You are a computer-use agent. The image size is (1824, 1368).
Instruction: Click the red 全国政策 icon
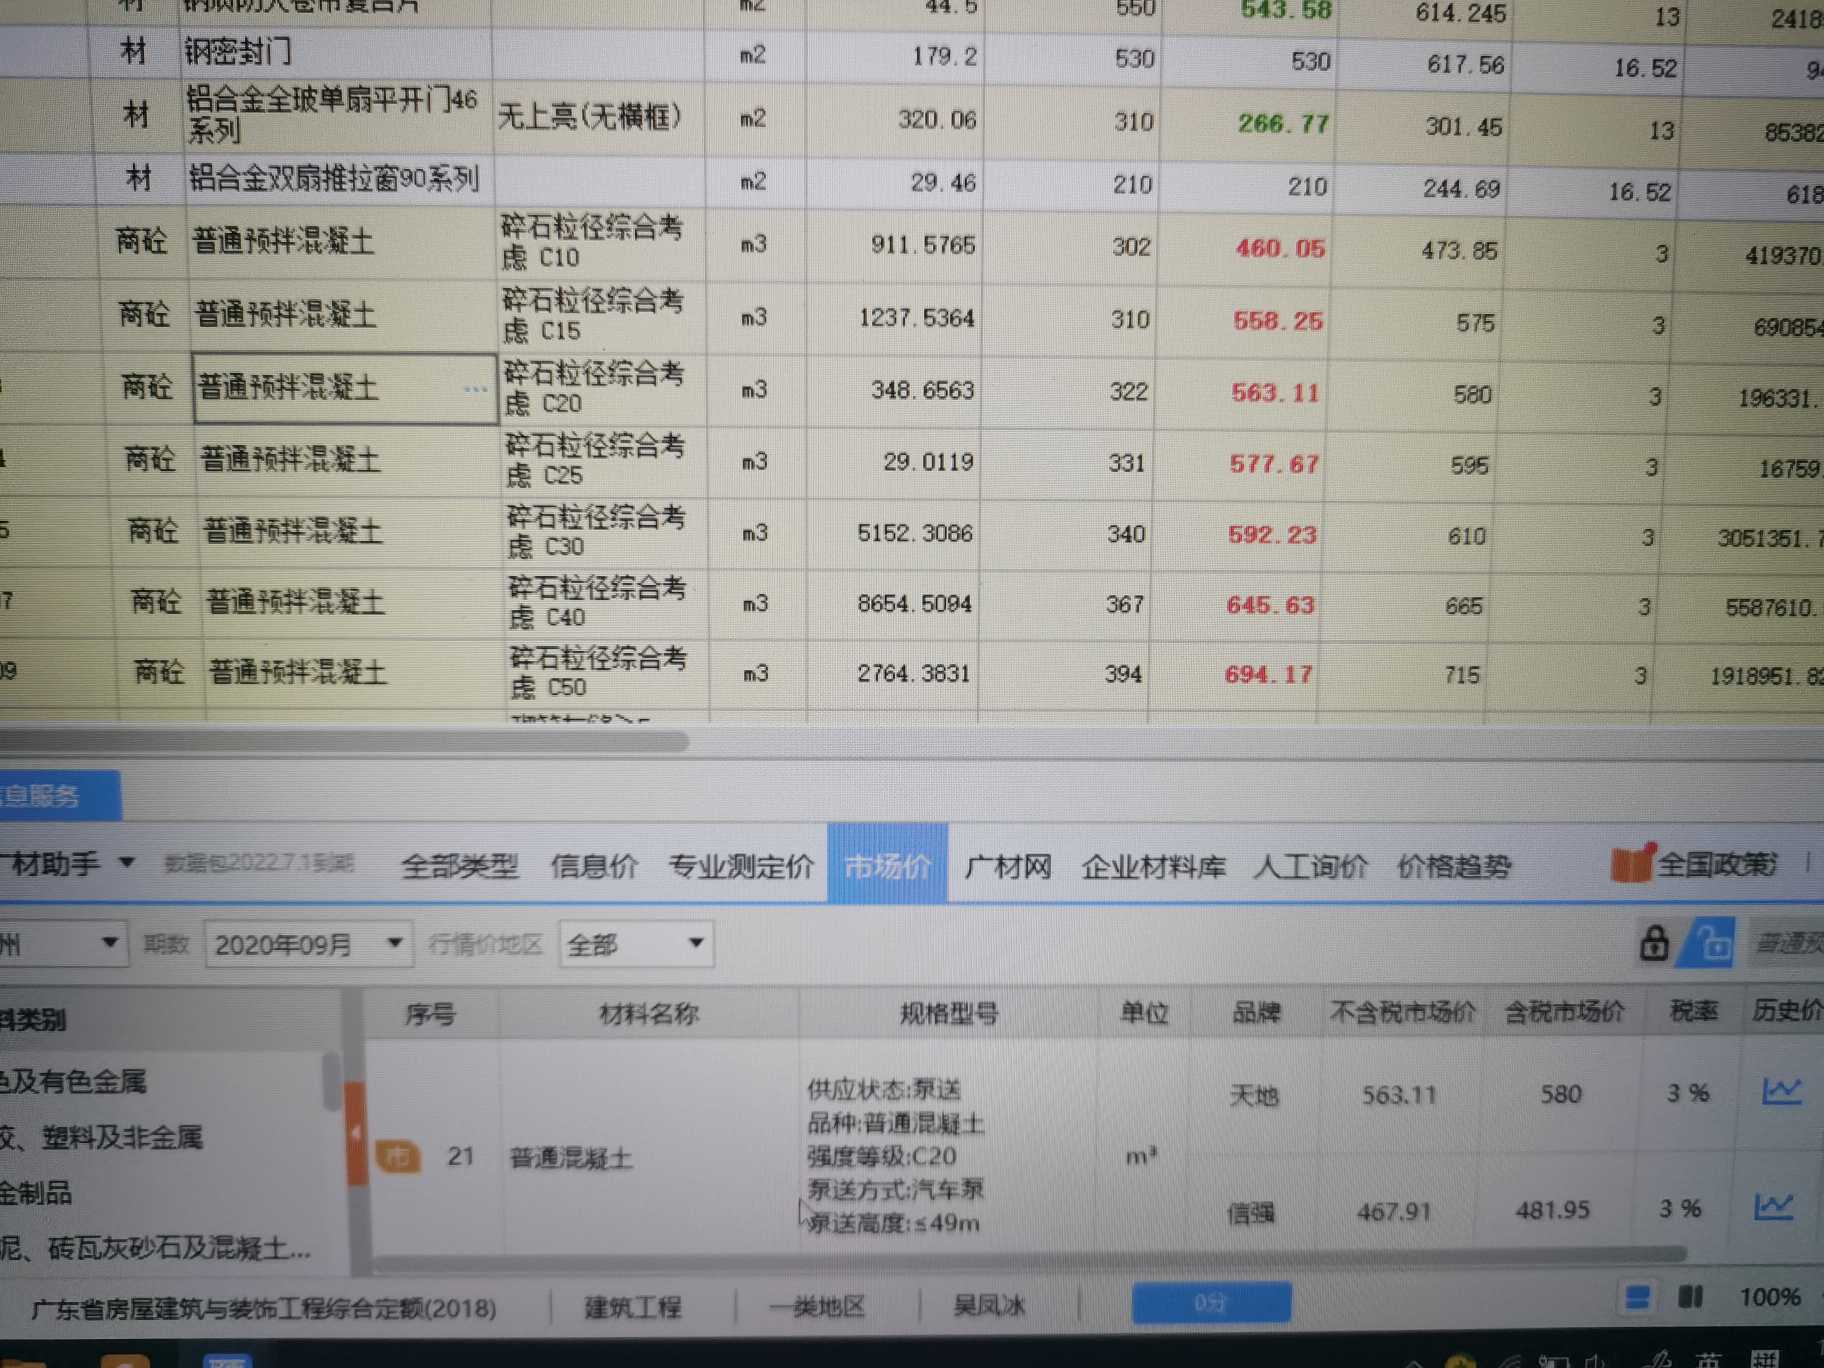pos(1633,862)
